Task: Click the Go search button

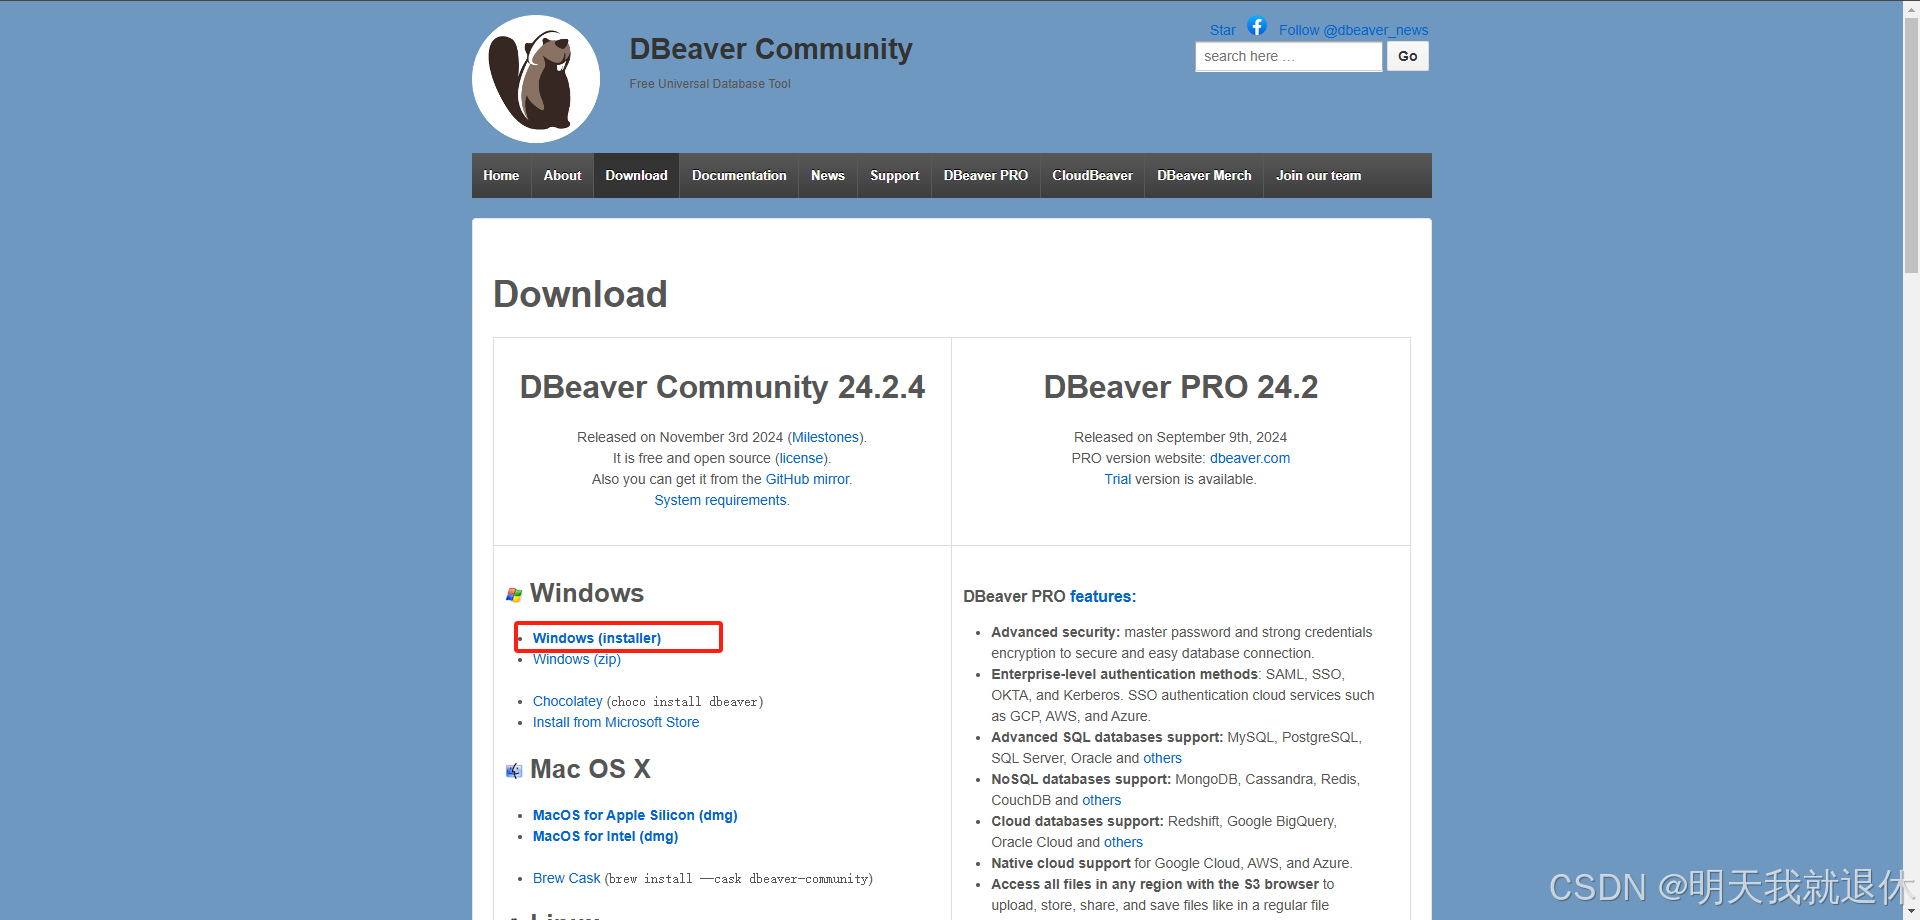Action: (1408, 57)
